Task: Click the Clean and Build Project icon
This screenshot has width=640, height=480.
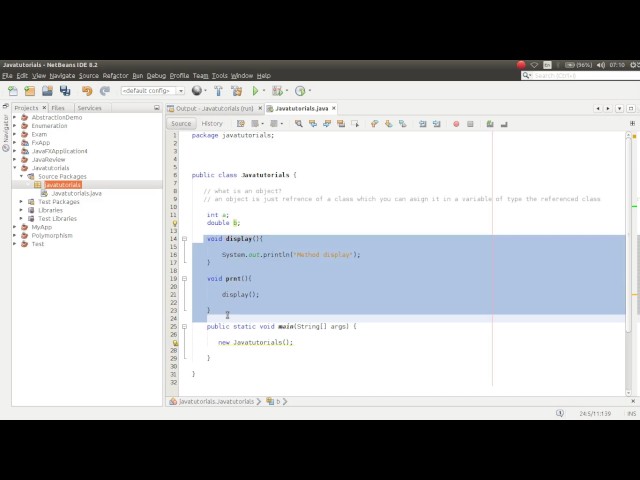Action: pos(237,91)
